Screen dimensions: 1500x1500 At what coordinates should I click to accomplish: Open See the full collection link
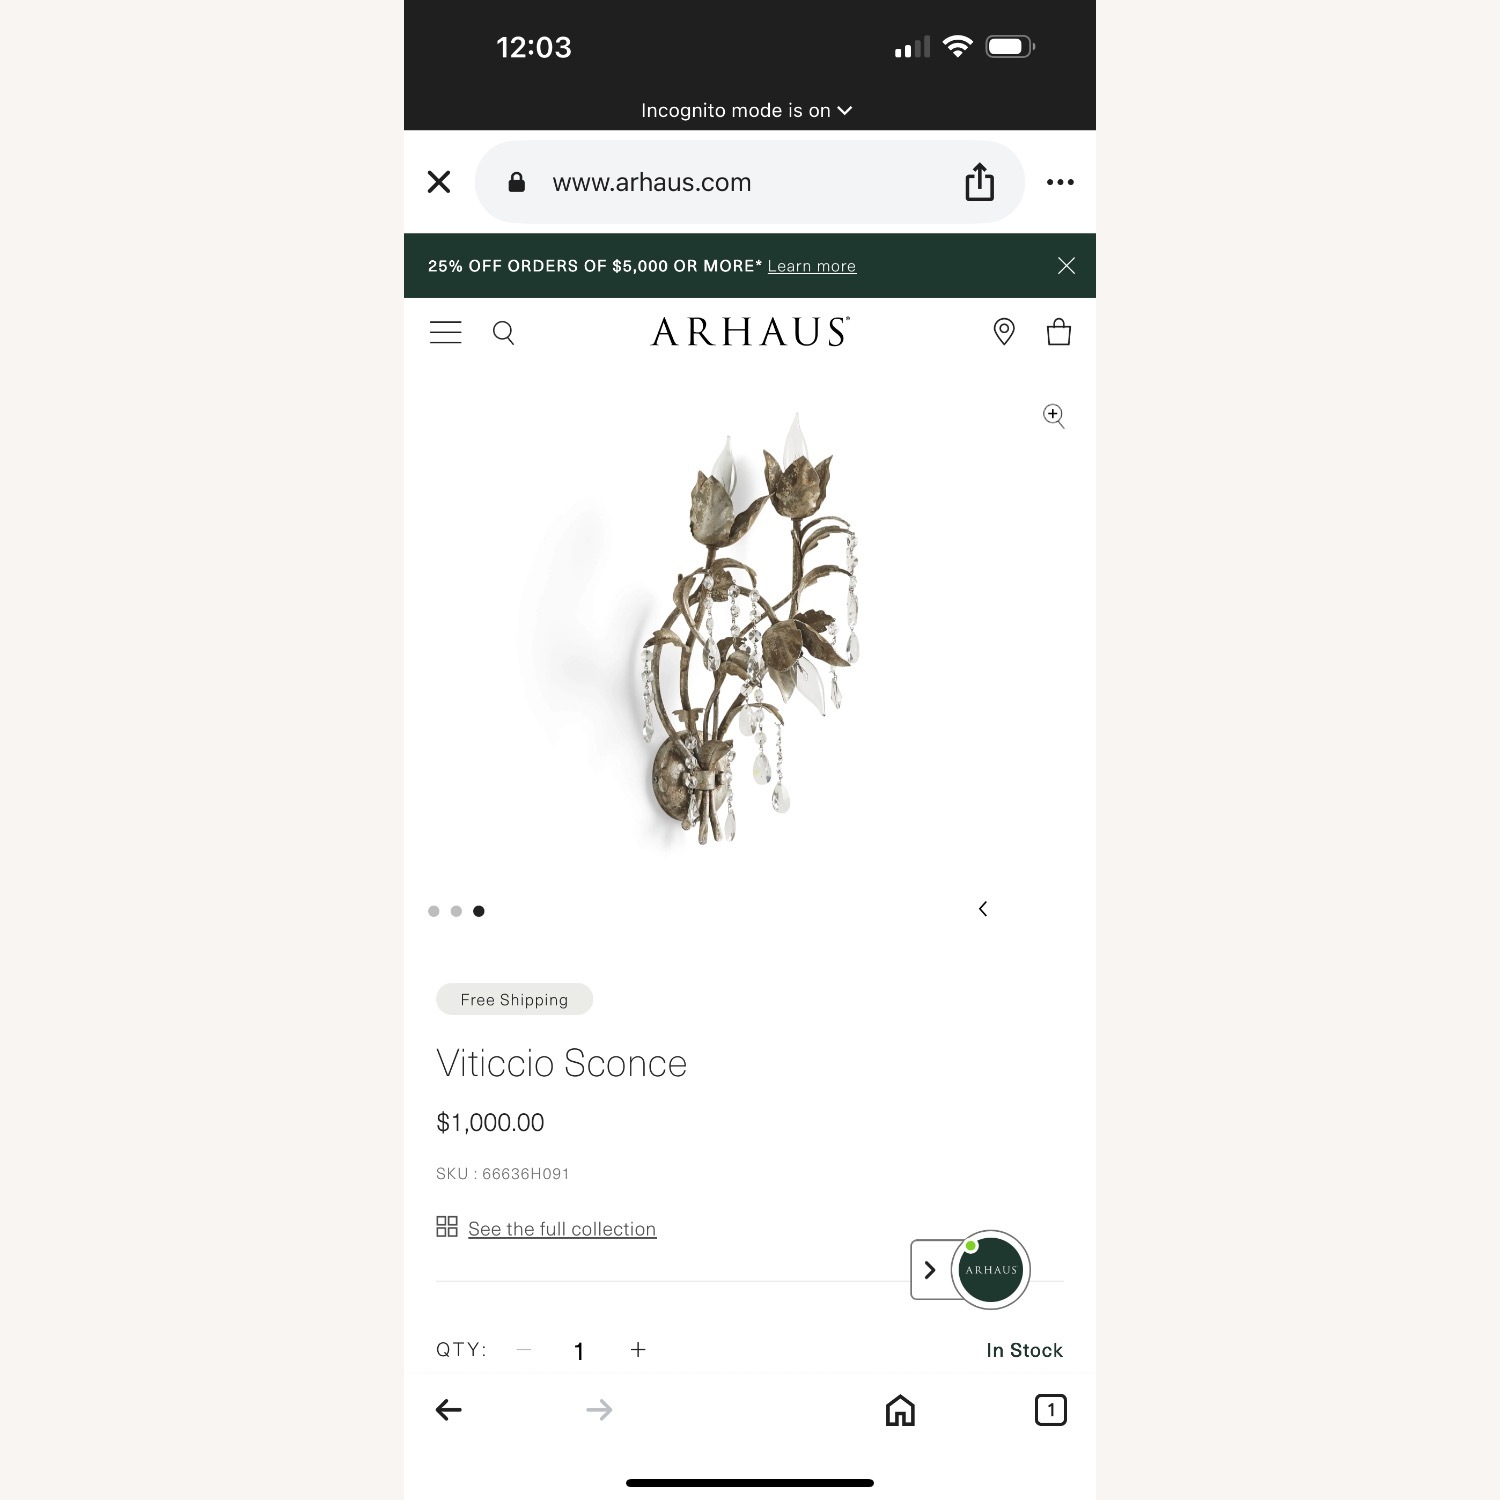[x=562, y=1229]
